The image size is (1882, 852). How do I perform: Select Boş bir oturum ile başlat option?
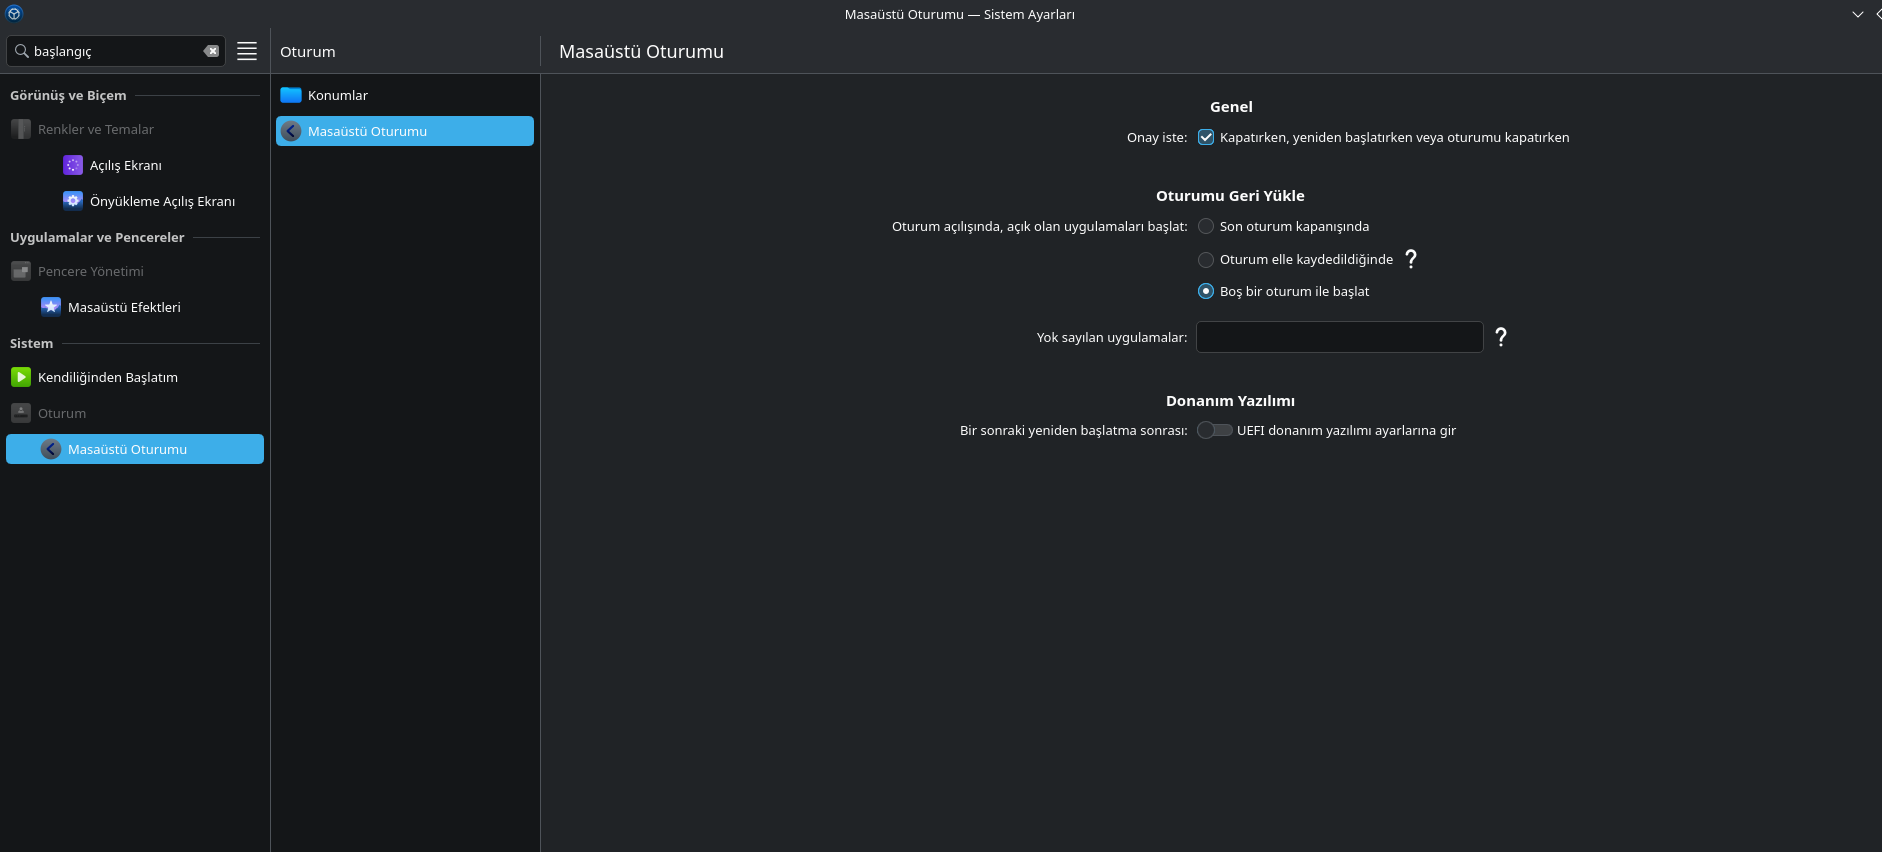[1206, 292]
